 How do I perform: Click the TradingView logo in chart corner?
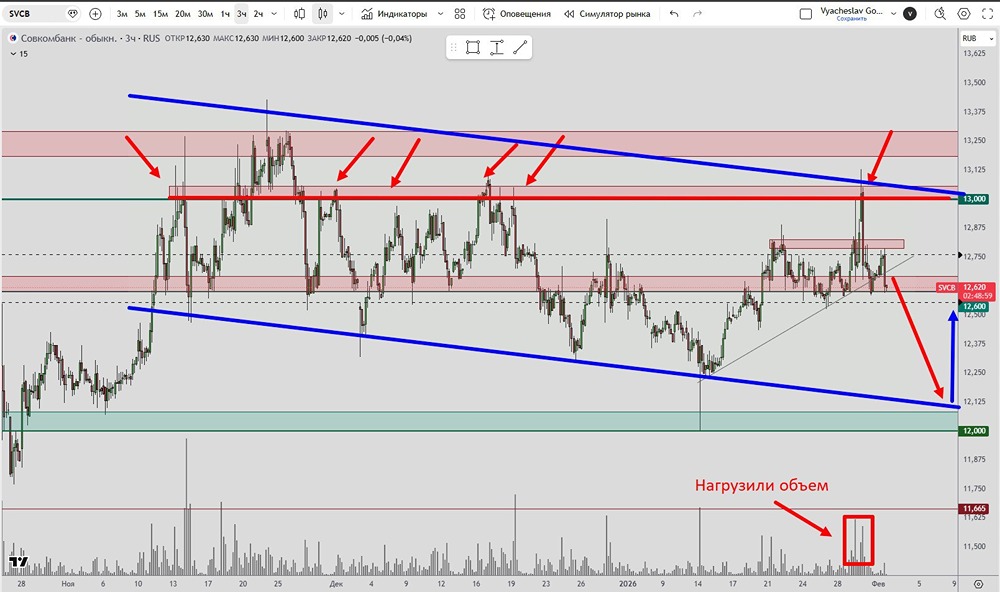coord(18,562)
